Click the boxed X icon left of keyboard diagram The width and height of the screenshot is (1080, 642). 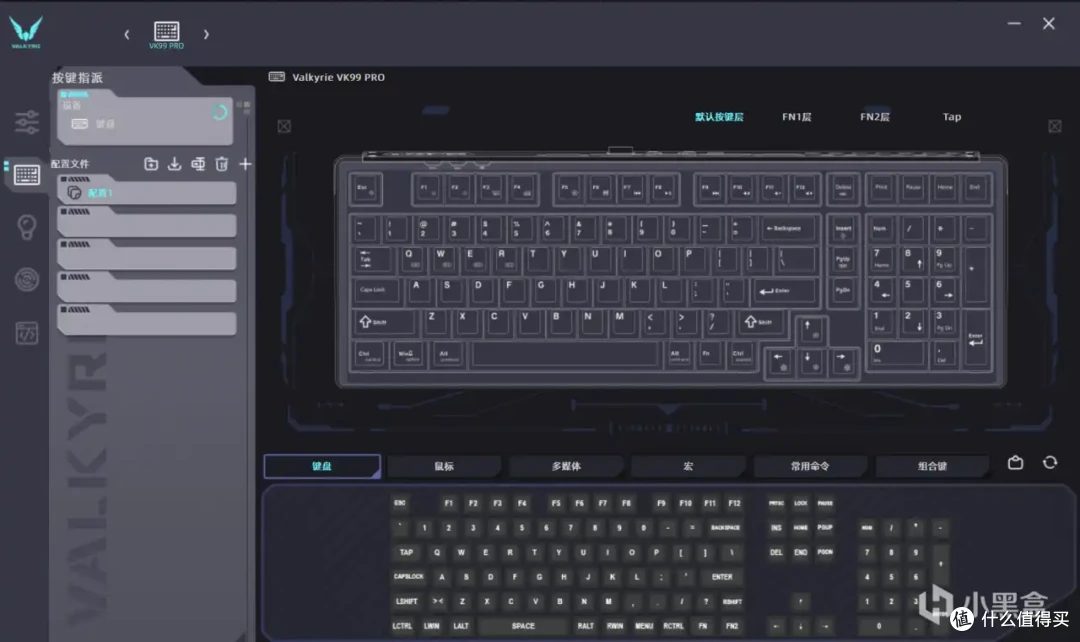pos(284,126)
